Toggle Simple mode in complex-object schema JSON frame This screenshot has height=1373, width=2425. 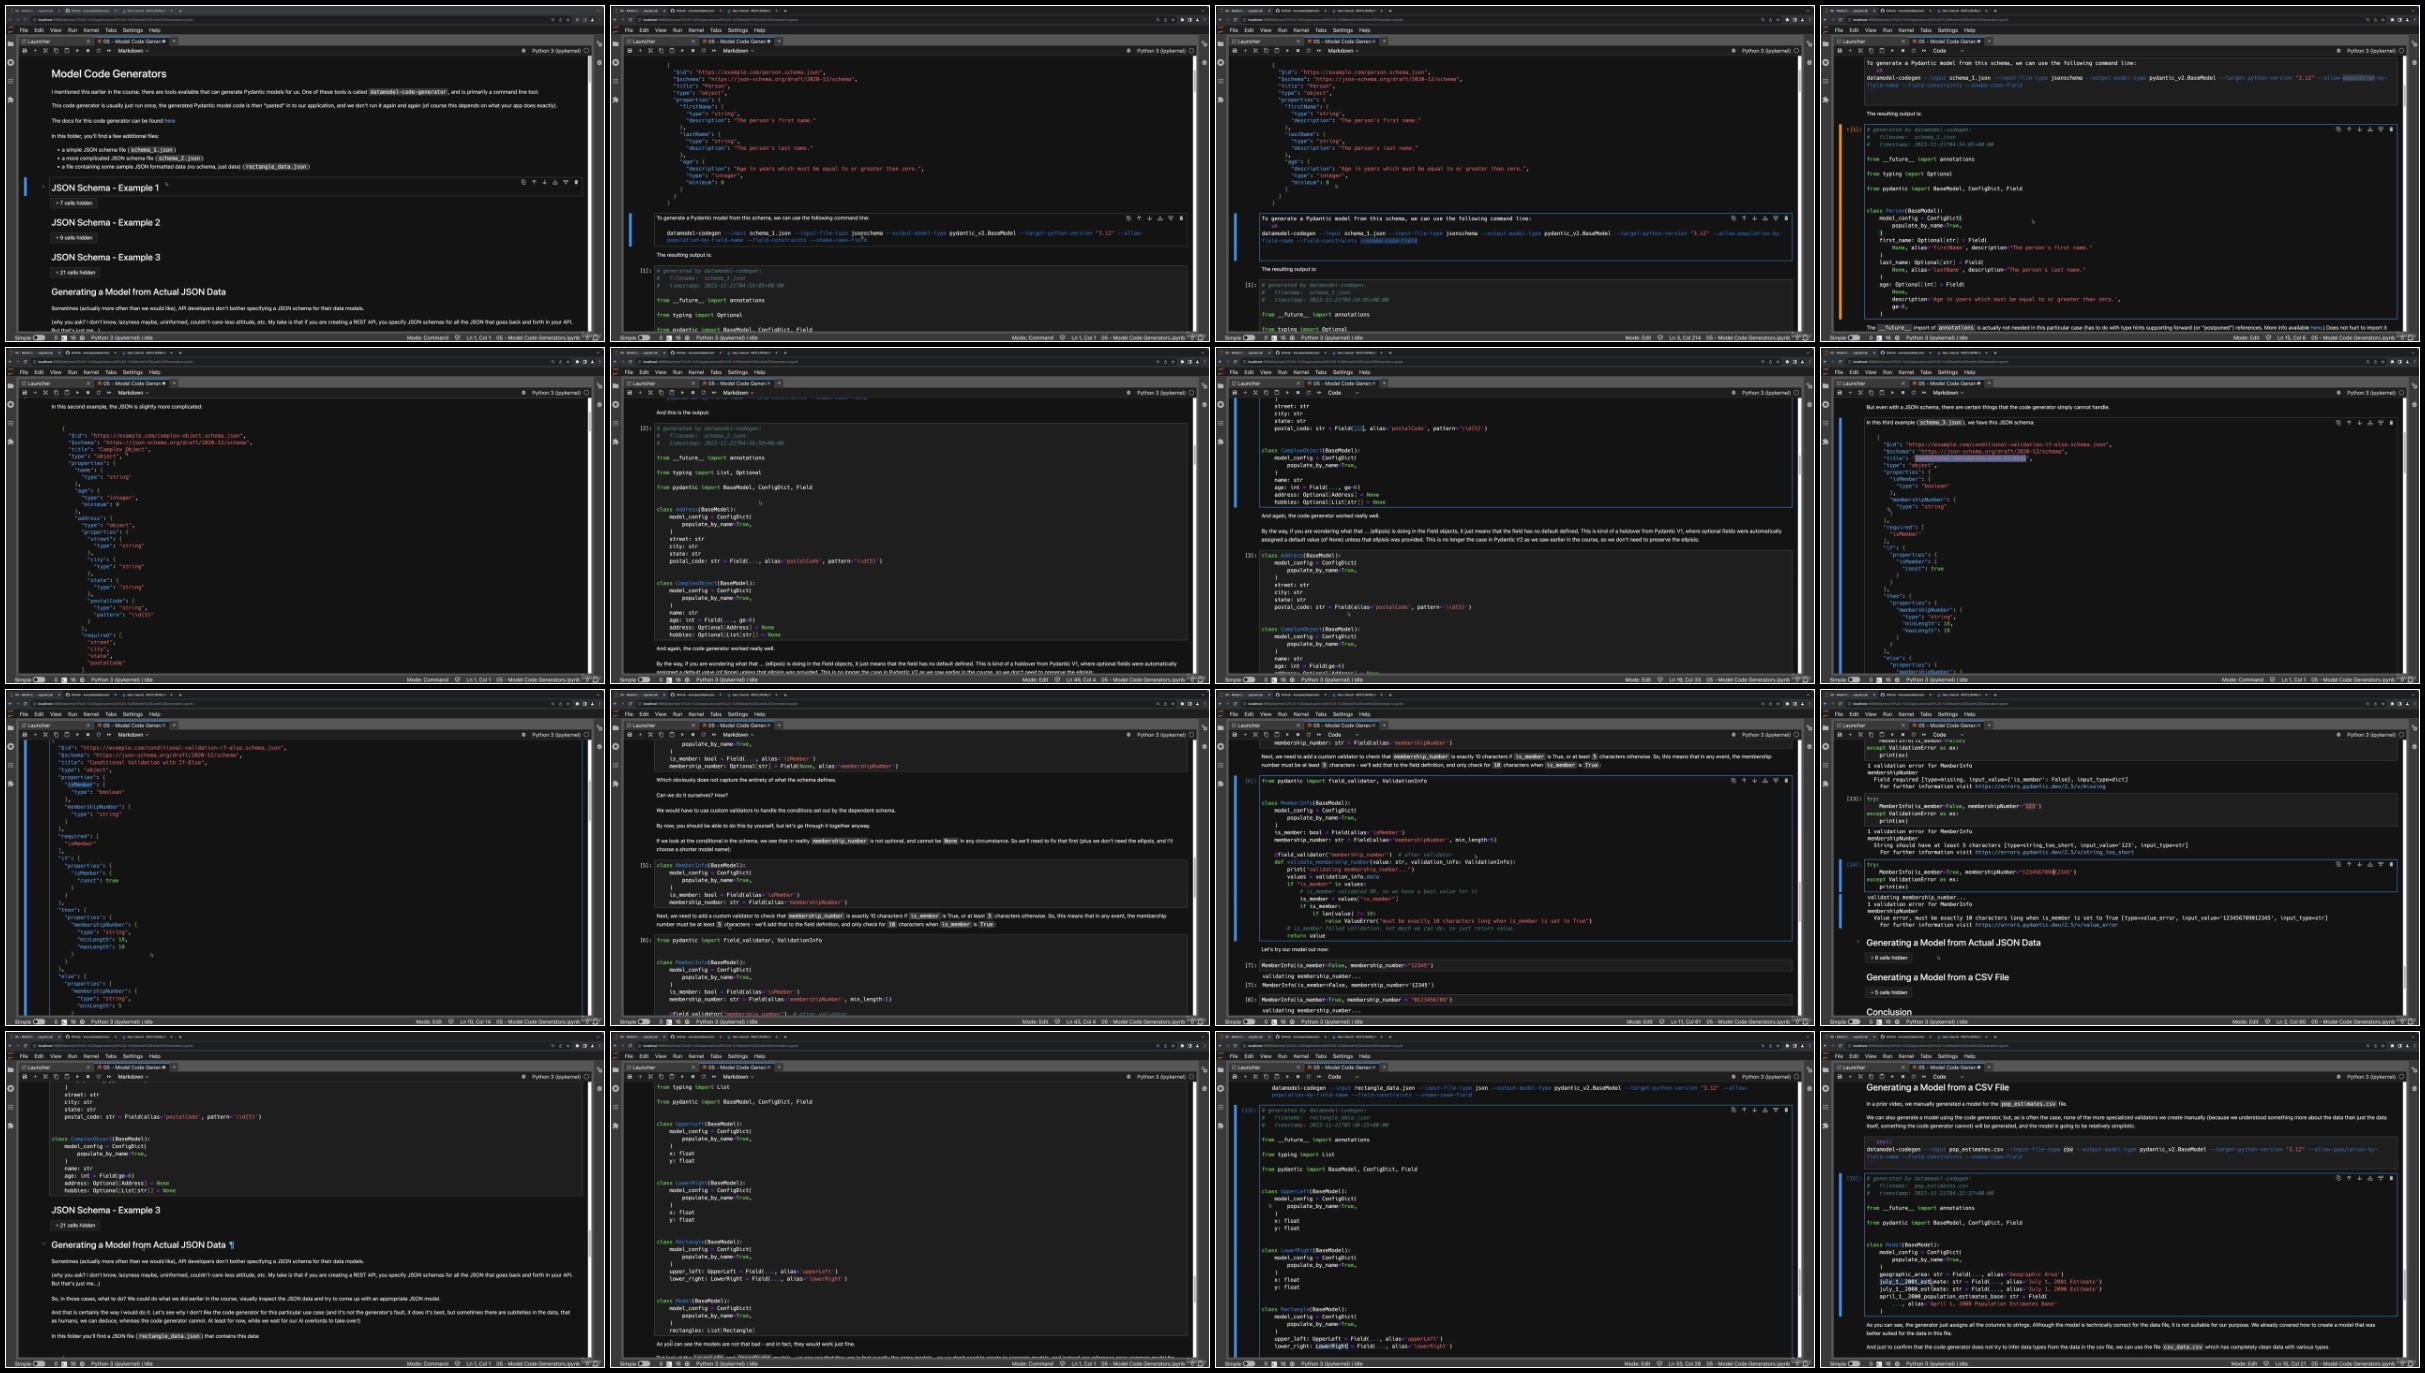coord(39,680)
